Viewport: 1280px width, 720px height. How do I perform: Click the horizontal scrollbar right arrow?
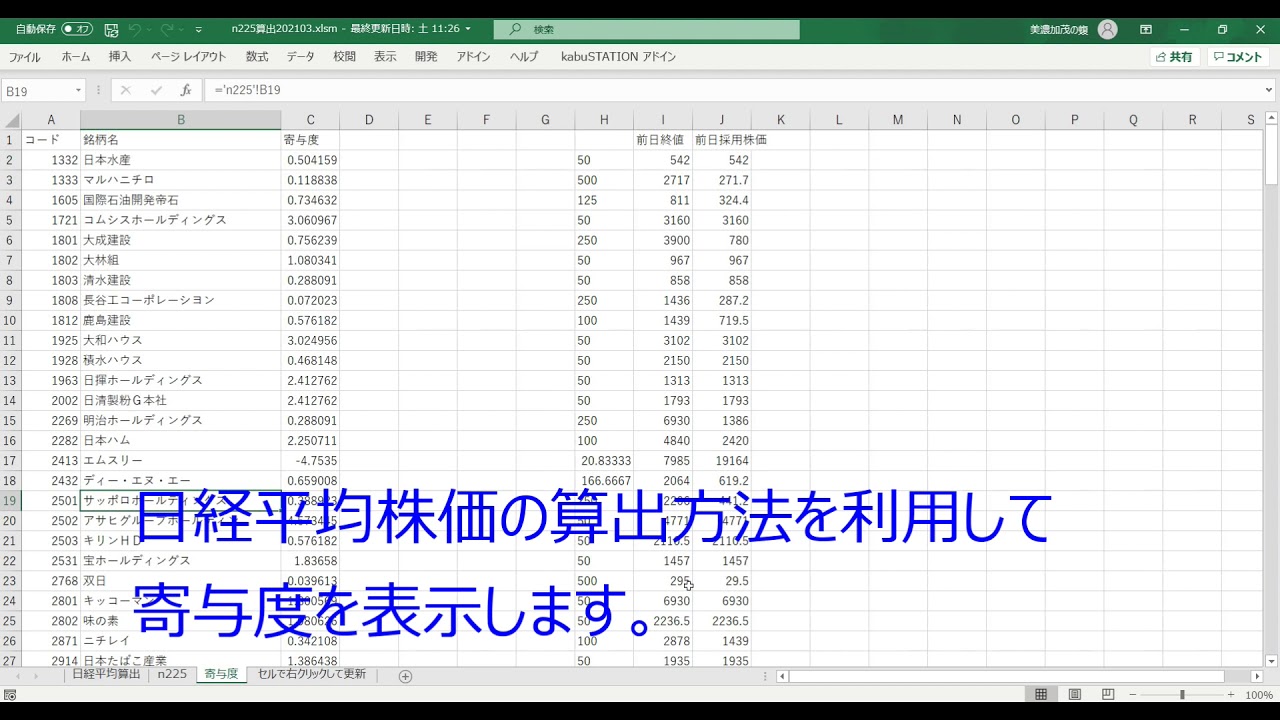[1257, 676]
